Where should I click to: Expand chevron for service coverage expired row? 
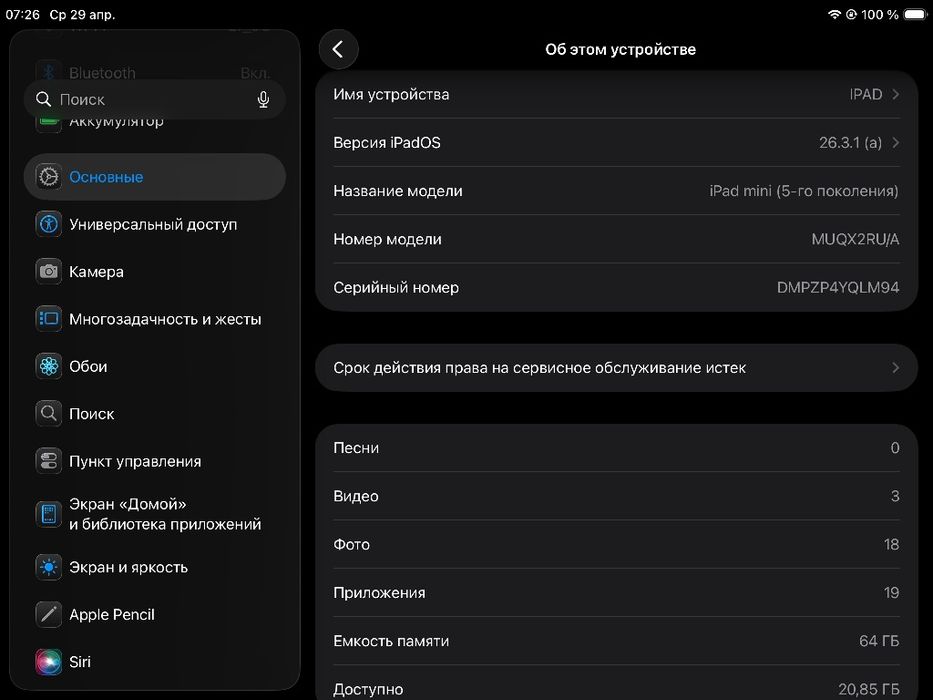[x=896, y=367]
